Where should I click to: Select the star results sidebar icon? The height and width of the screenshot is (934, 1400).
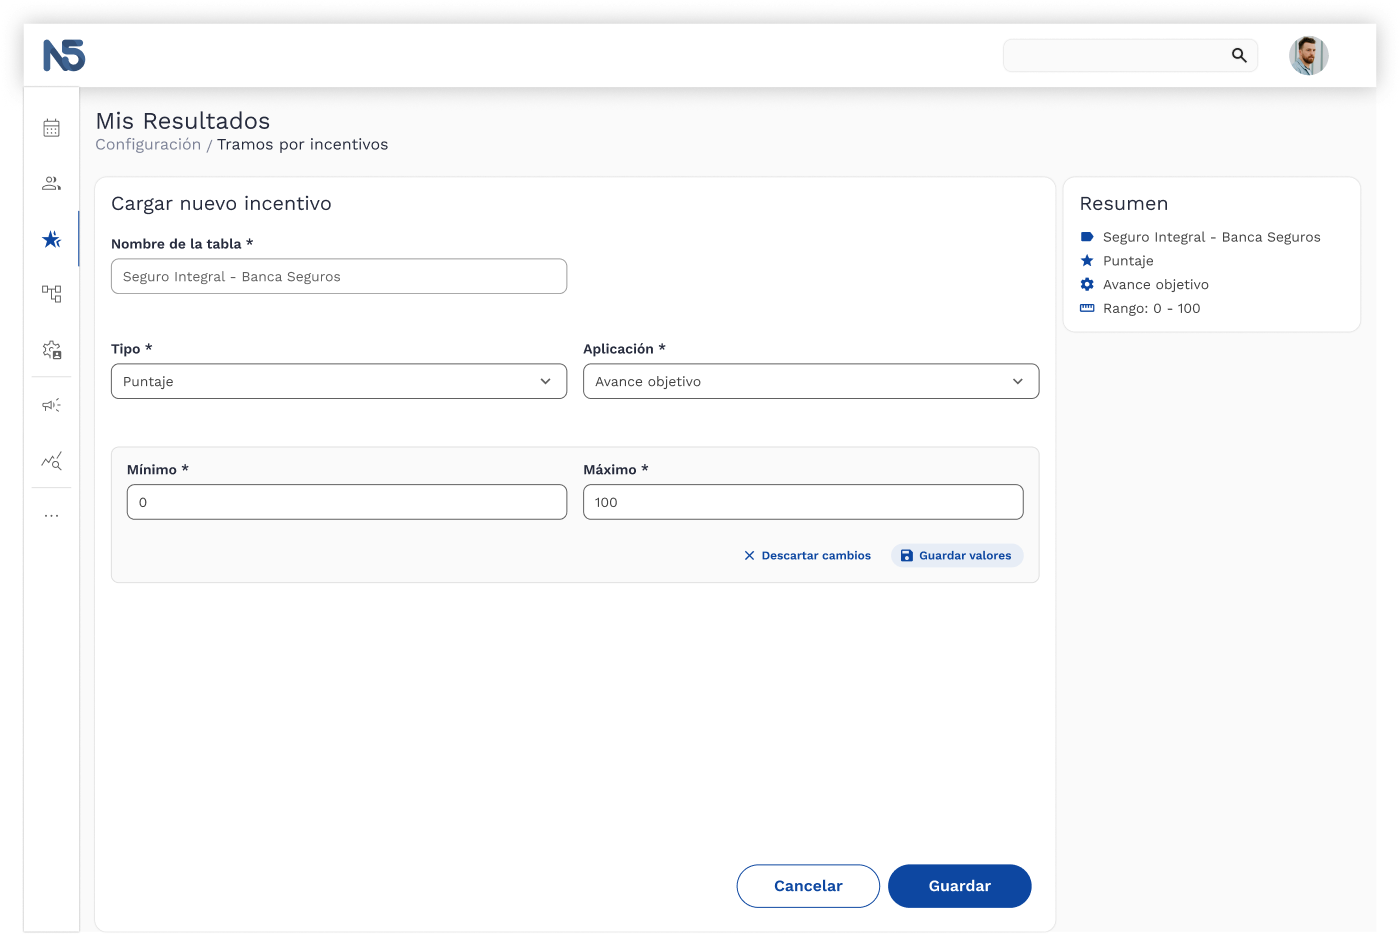click(52, 239)
